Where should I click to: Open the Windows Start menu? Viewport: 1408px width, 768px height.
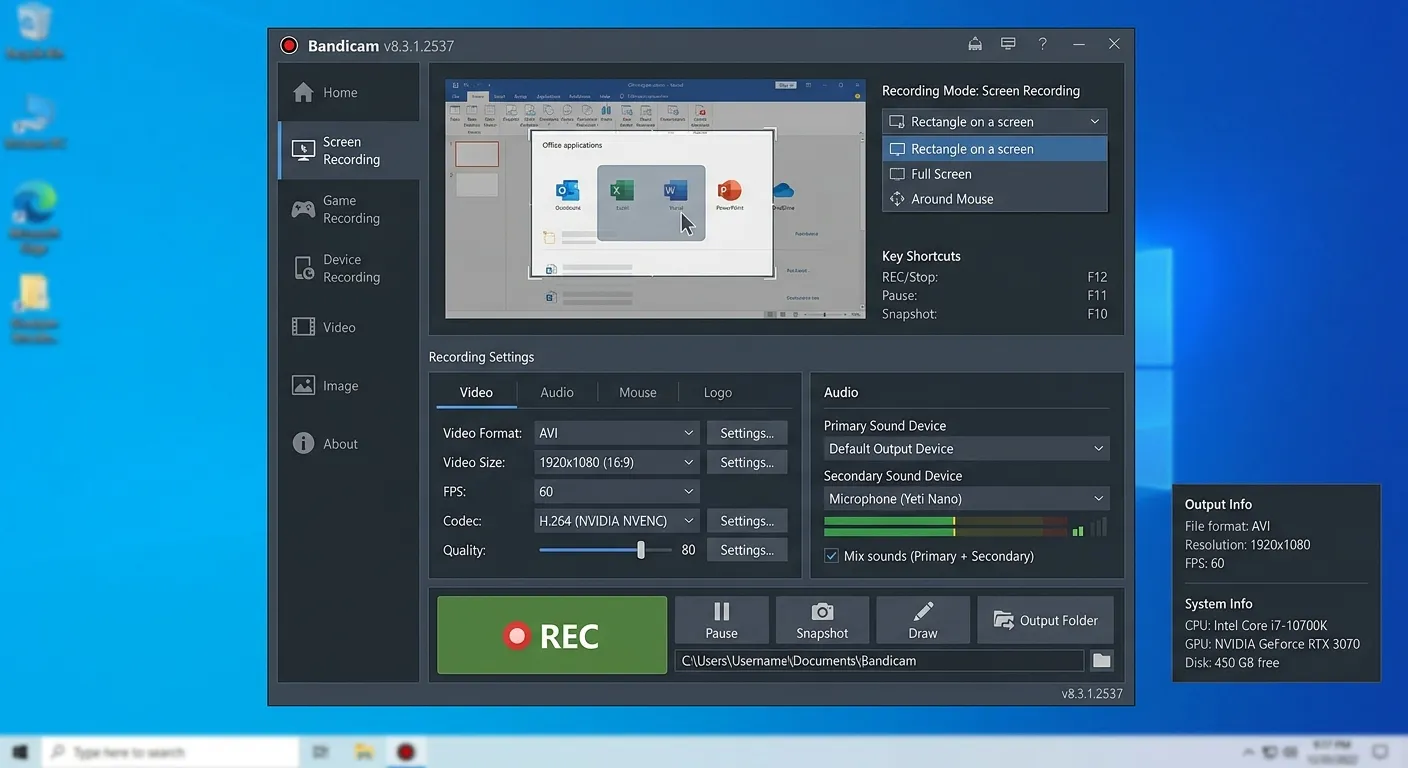pos(20,752)
